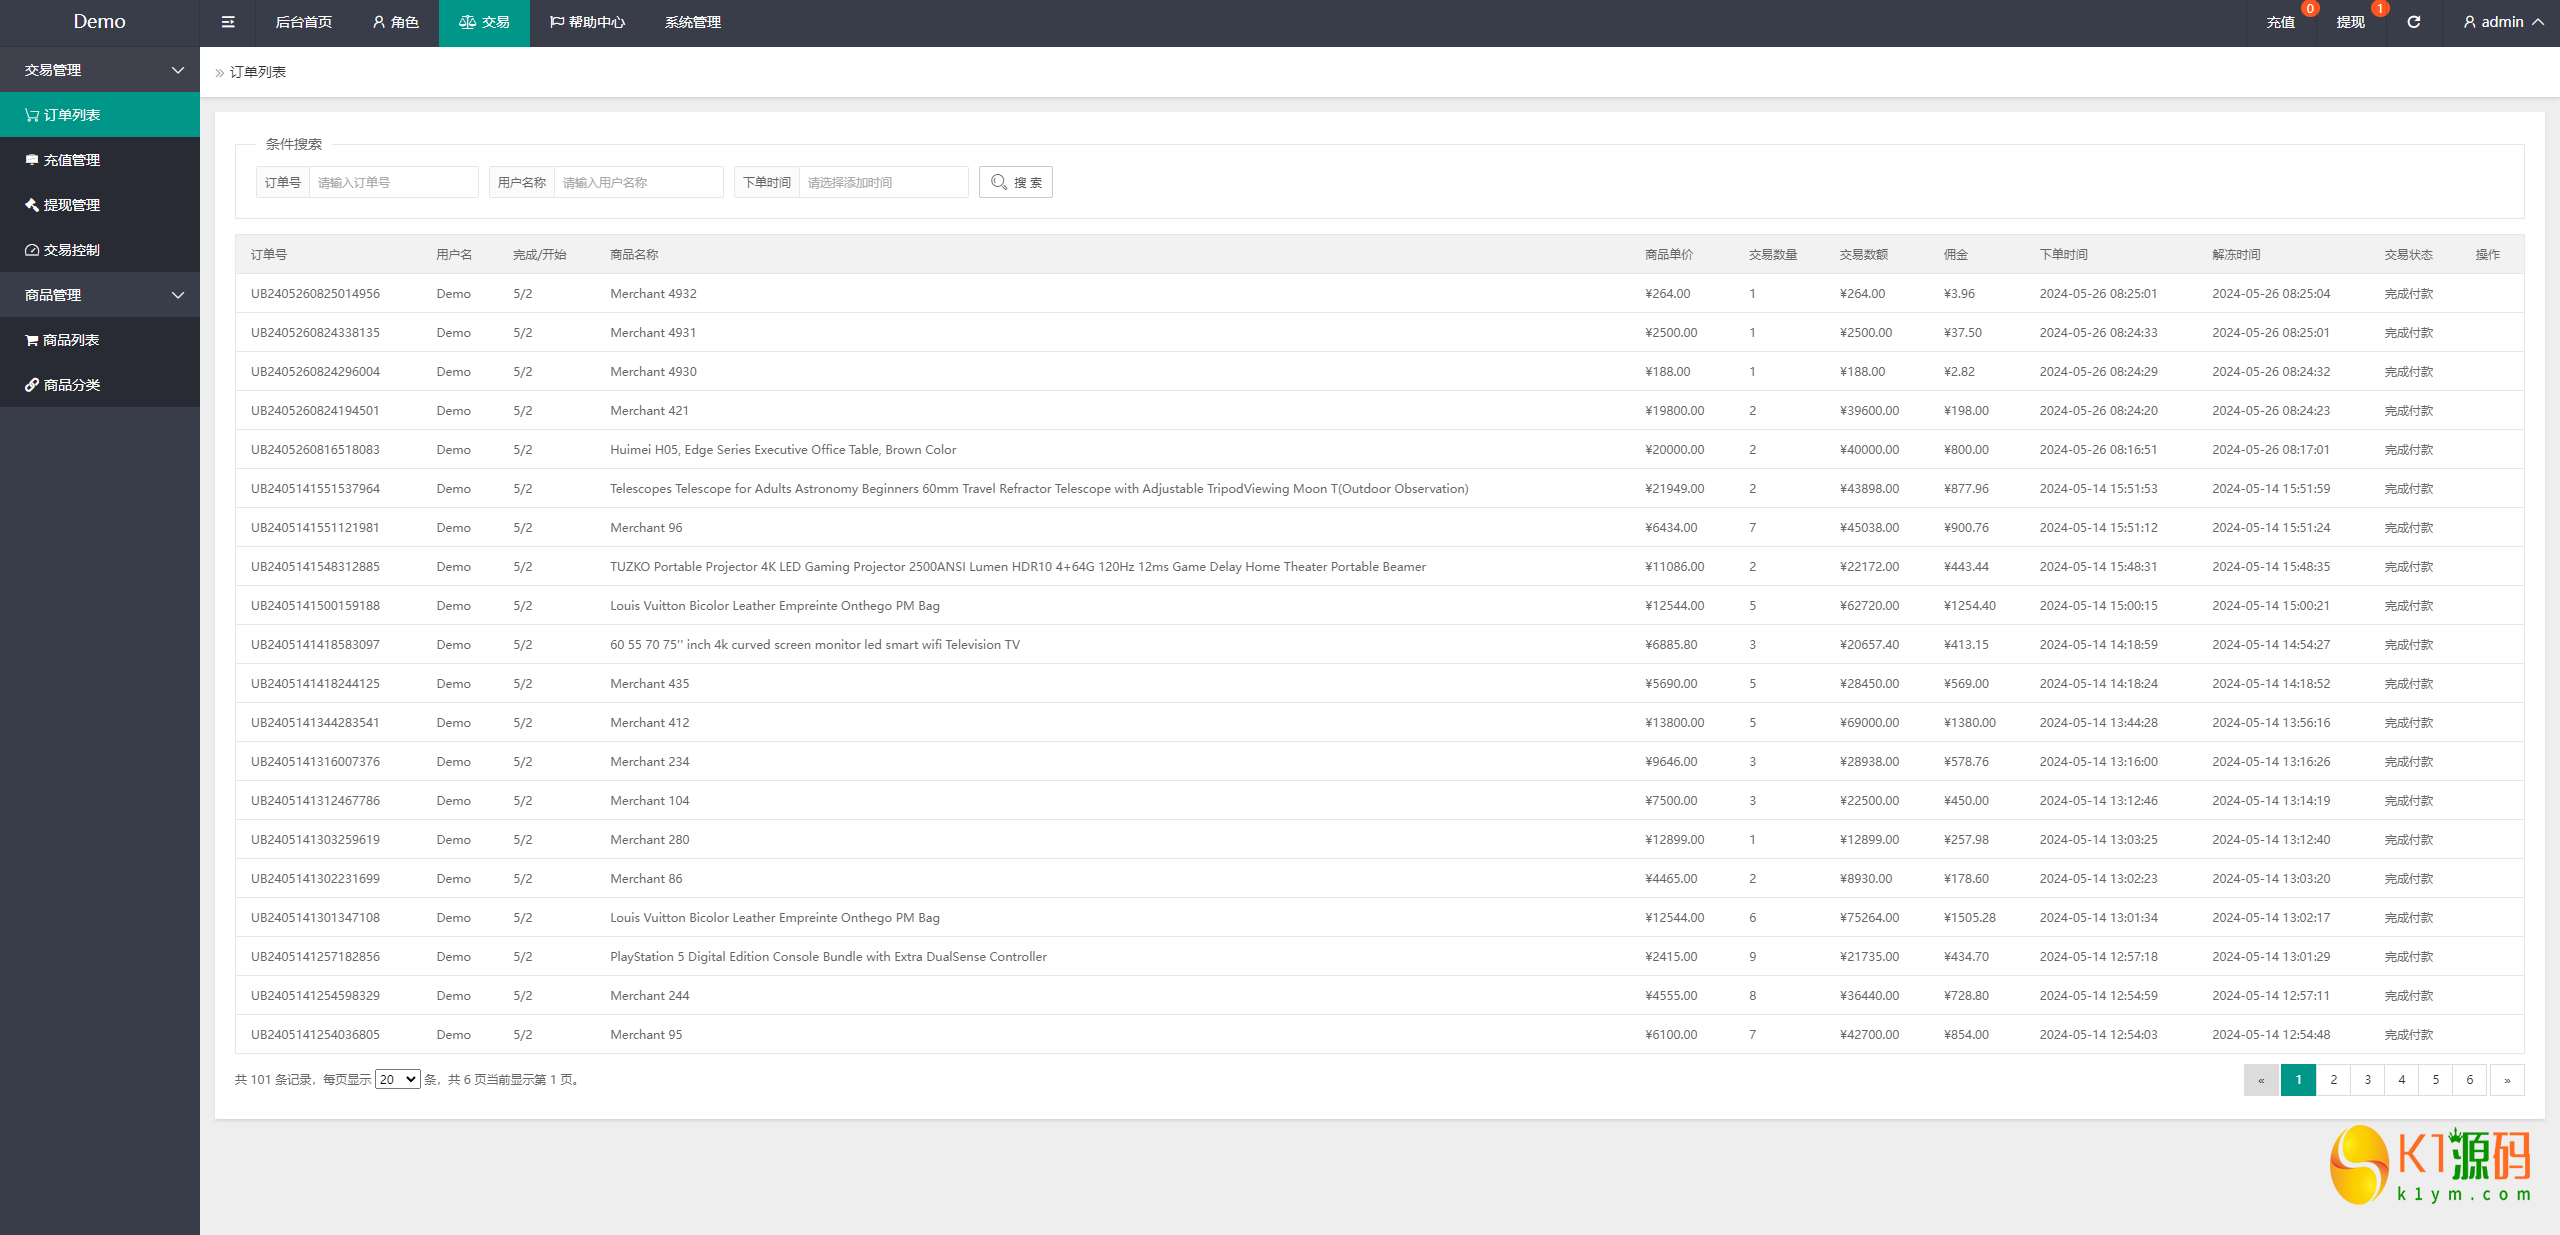
Task: Click the 交易状态 column header
Action: [2408, 255]
